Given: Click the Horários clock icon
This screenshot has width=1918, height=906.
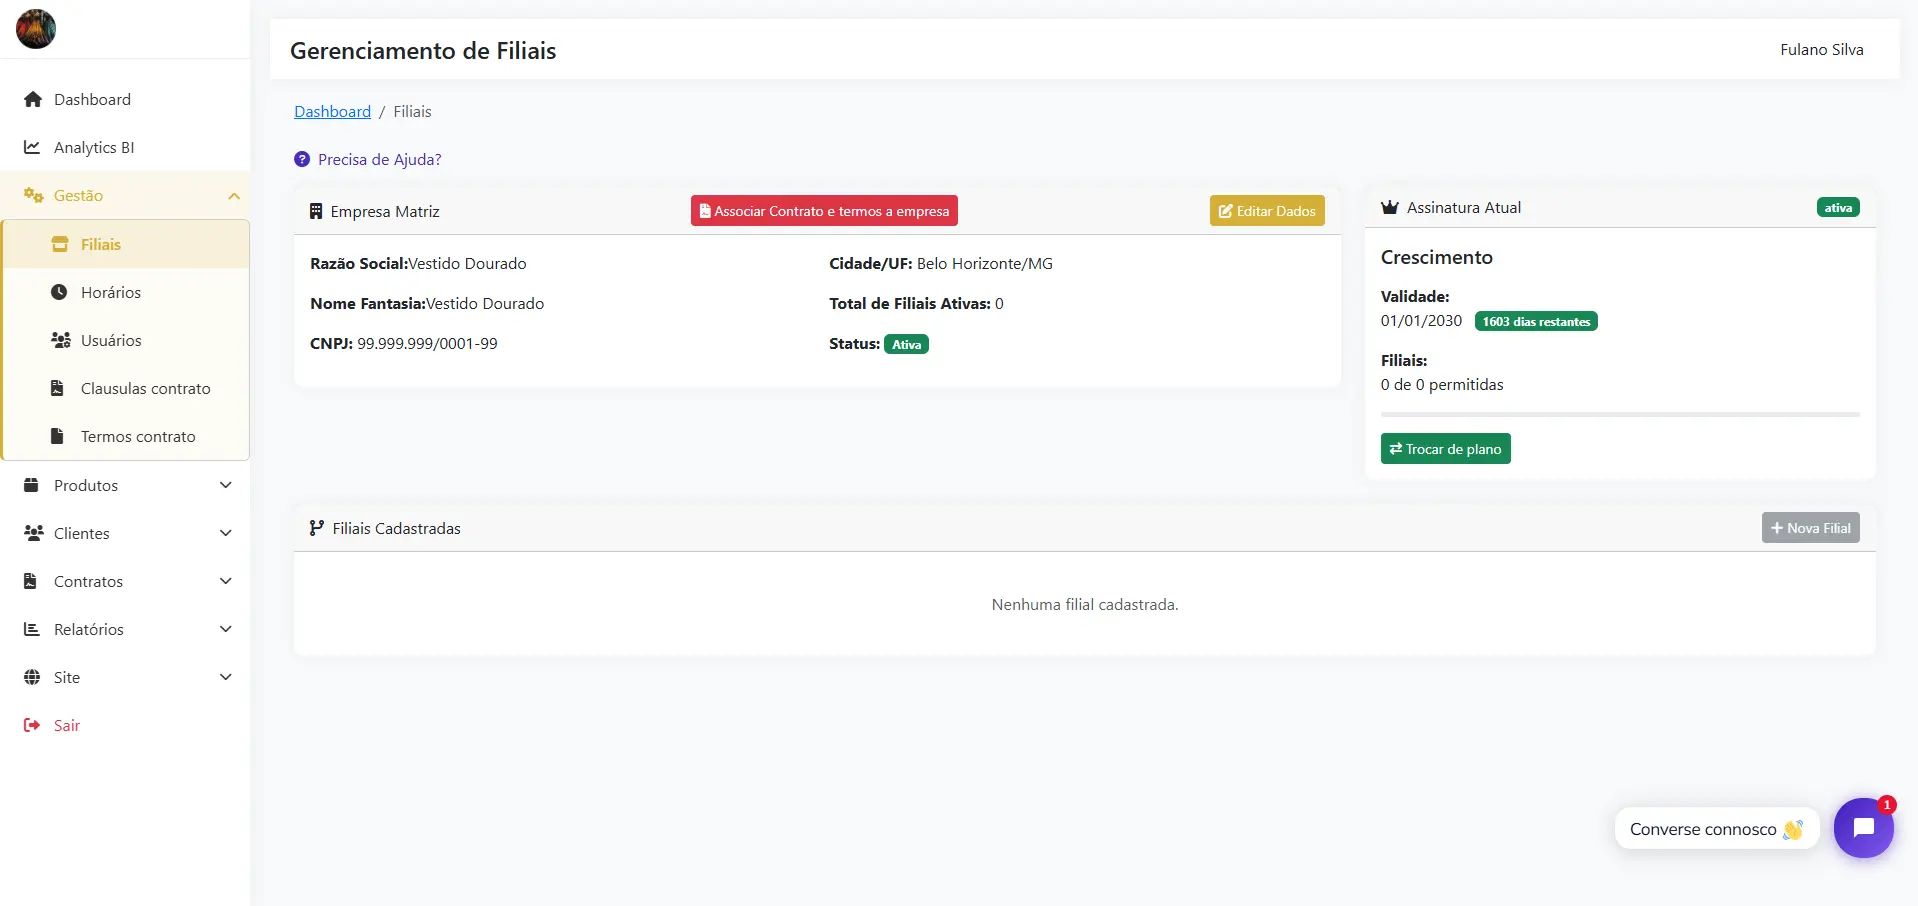Looking at the screenshot, I should (x=59, y=292).
